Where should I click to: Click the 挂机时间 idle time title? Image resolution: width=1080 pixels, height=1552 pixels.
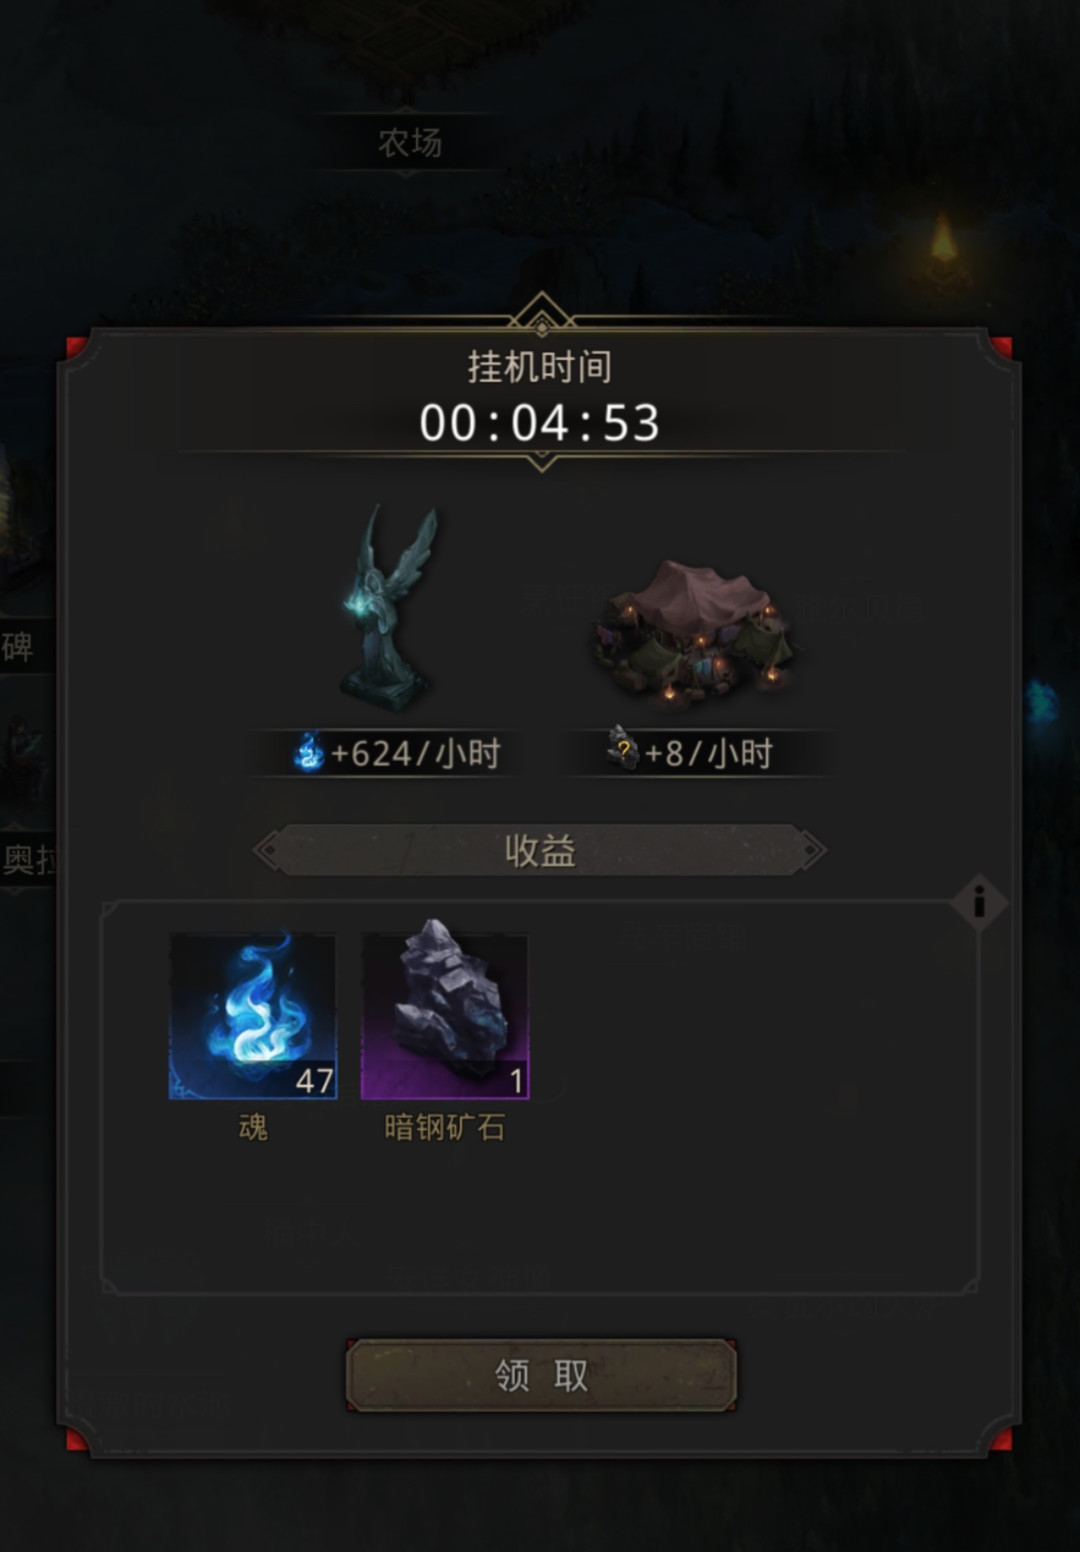click(x=540, y=367)
